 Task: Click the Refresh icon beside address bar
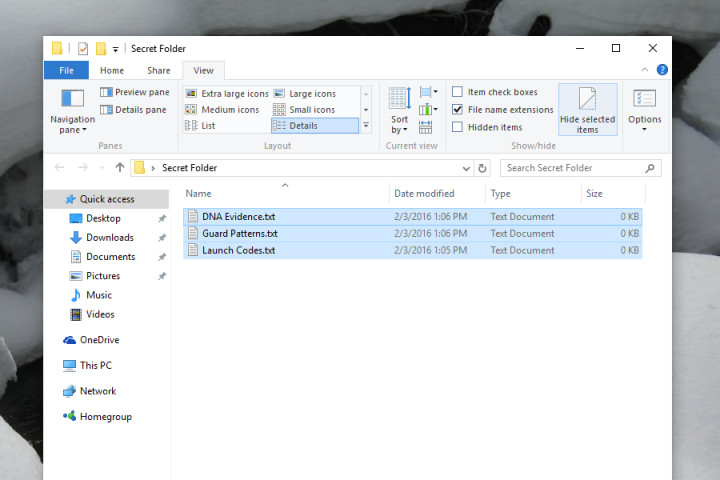(483, 168)
